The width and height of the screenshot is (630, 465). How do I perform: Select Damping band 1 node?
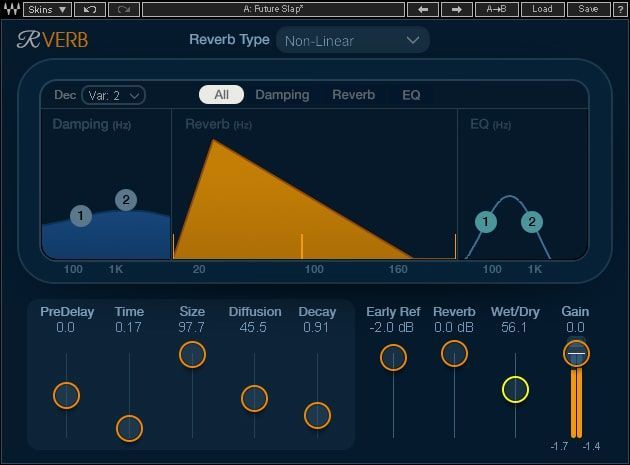click(81, 216)
